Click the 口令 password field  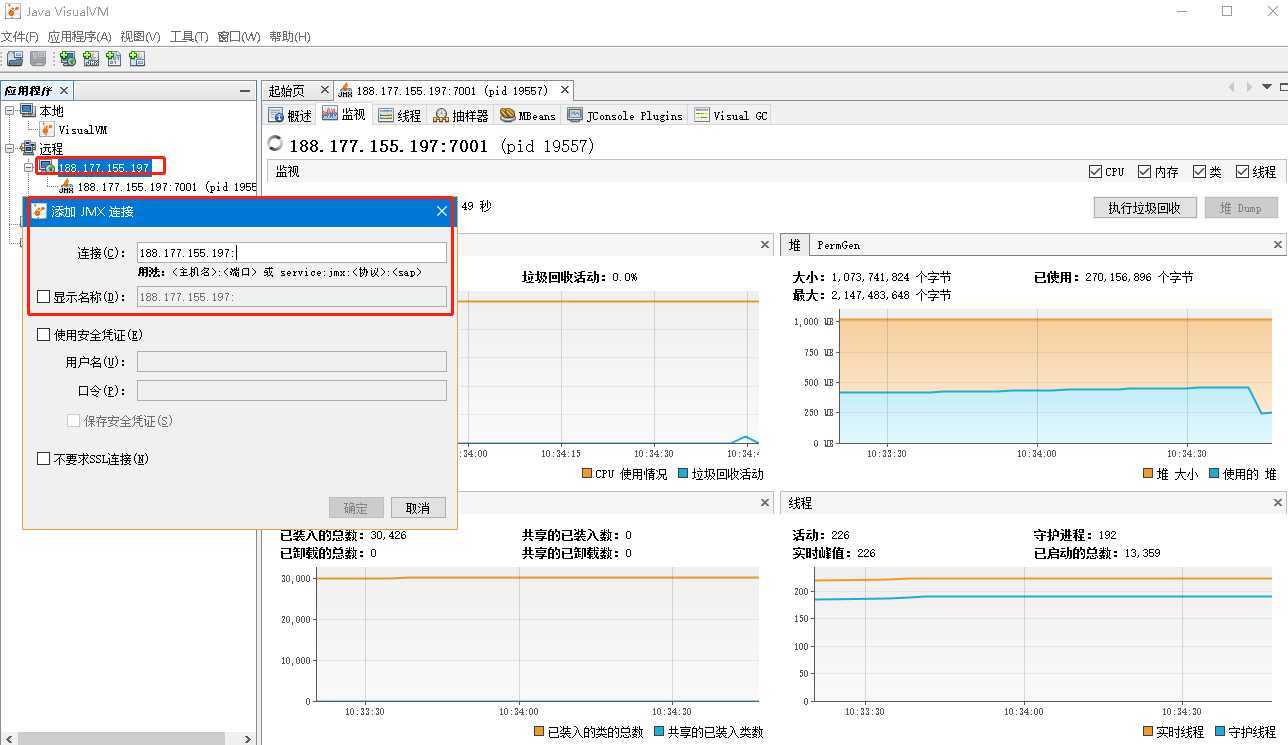tap(292, 391)
